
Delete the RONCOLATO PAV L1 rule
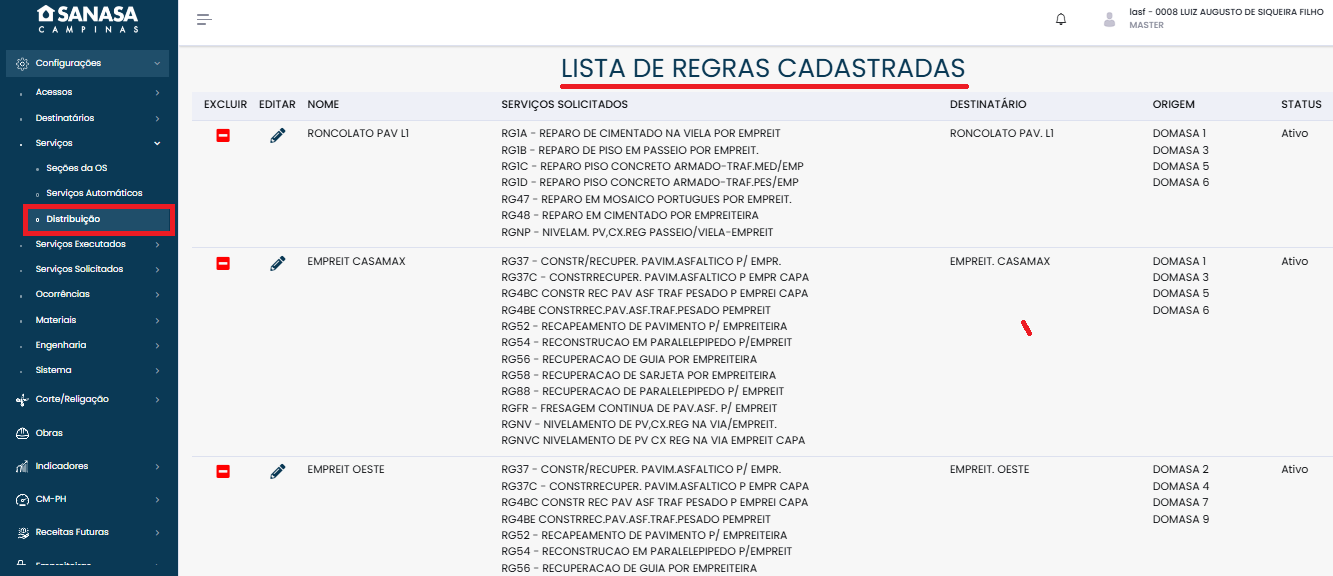223,135
